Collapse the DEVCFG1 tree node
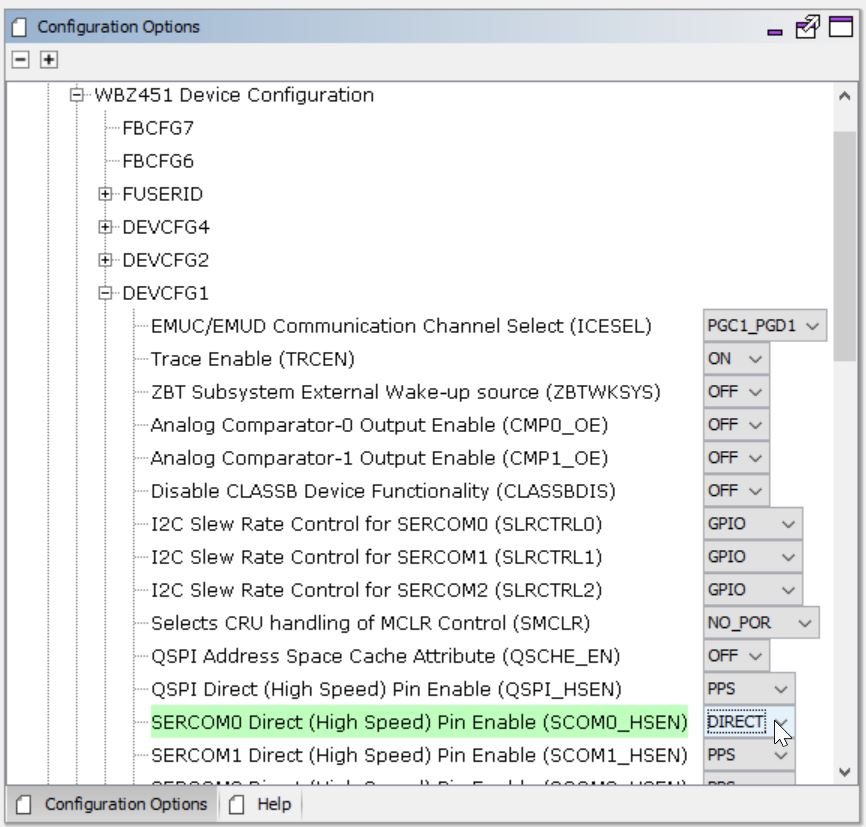This screenshot has width=866, height=827. pos(105,293)
